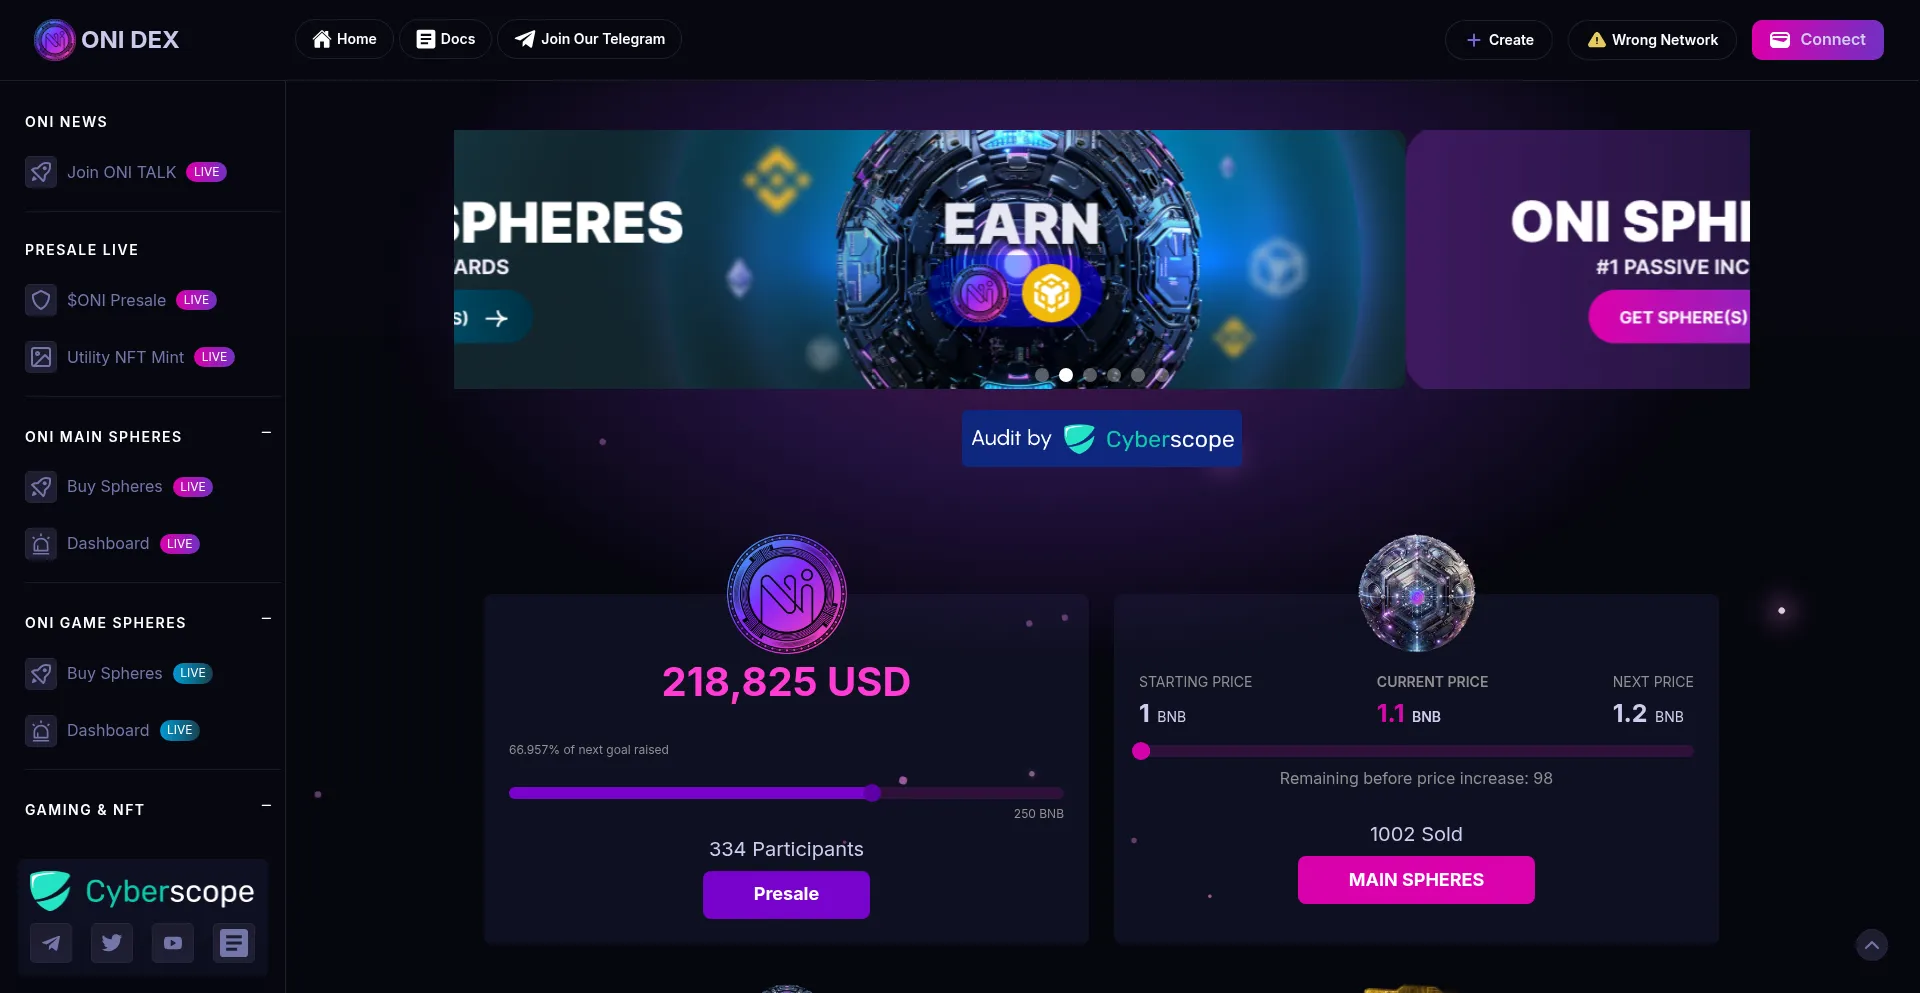Open Docs in top navigation
Viewport: 1920px width, 993px height.
click(446, 39)
